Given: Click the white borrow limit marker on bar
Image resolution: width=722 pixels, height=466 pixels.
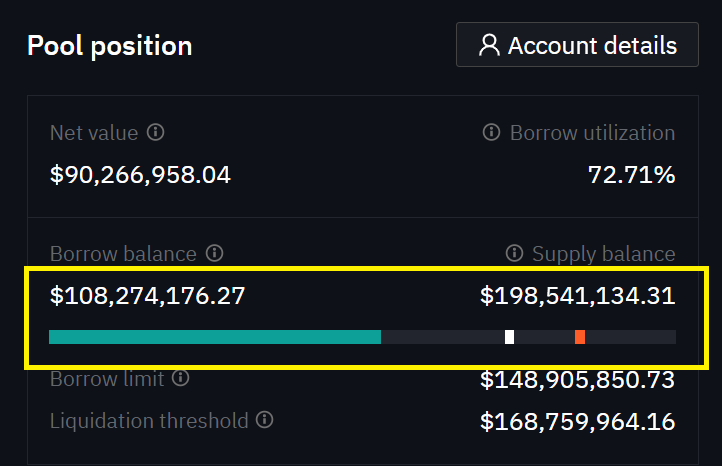Looking at the screenshot, I should [x=509, y=337].
